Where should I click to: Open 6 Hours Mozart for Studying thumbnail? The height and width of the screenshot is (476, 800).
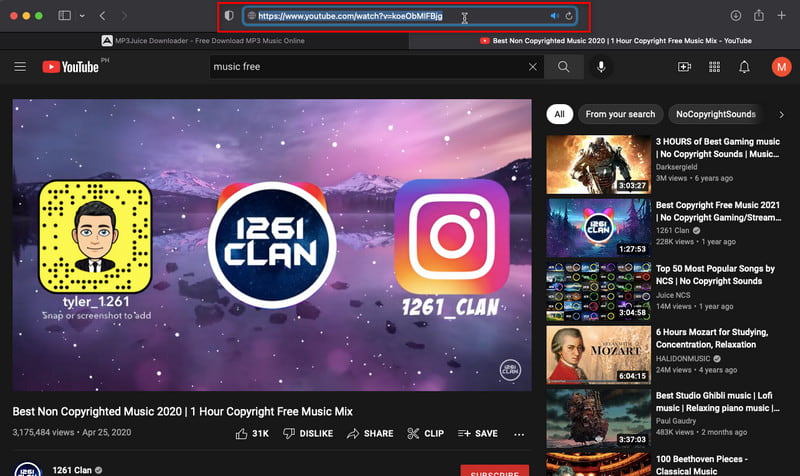(x=598, y=355)
